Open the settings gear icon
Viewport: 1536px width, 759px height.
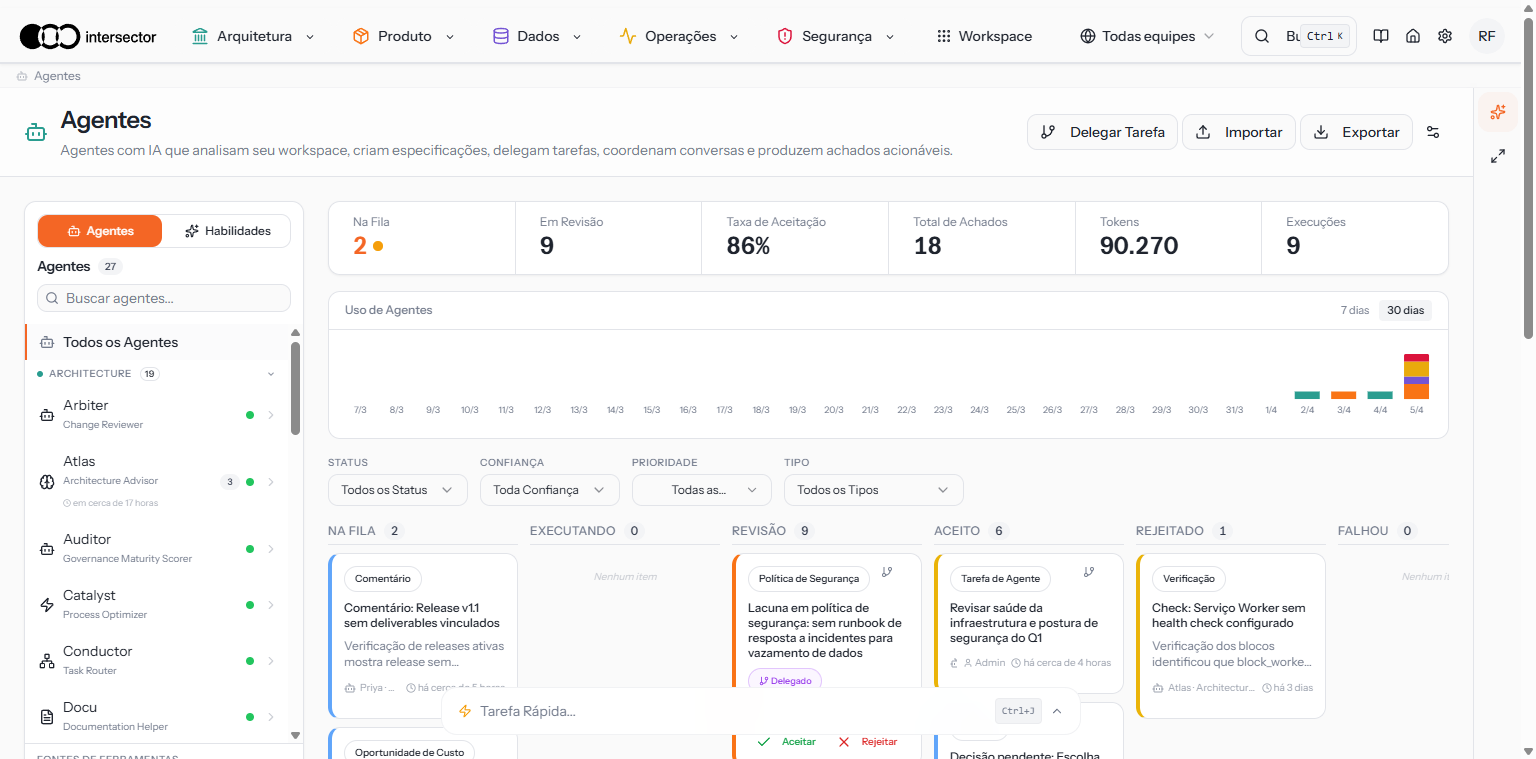(1445, 36)
